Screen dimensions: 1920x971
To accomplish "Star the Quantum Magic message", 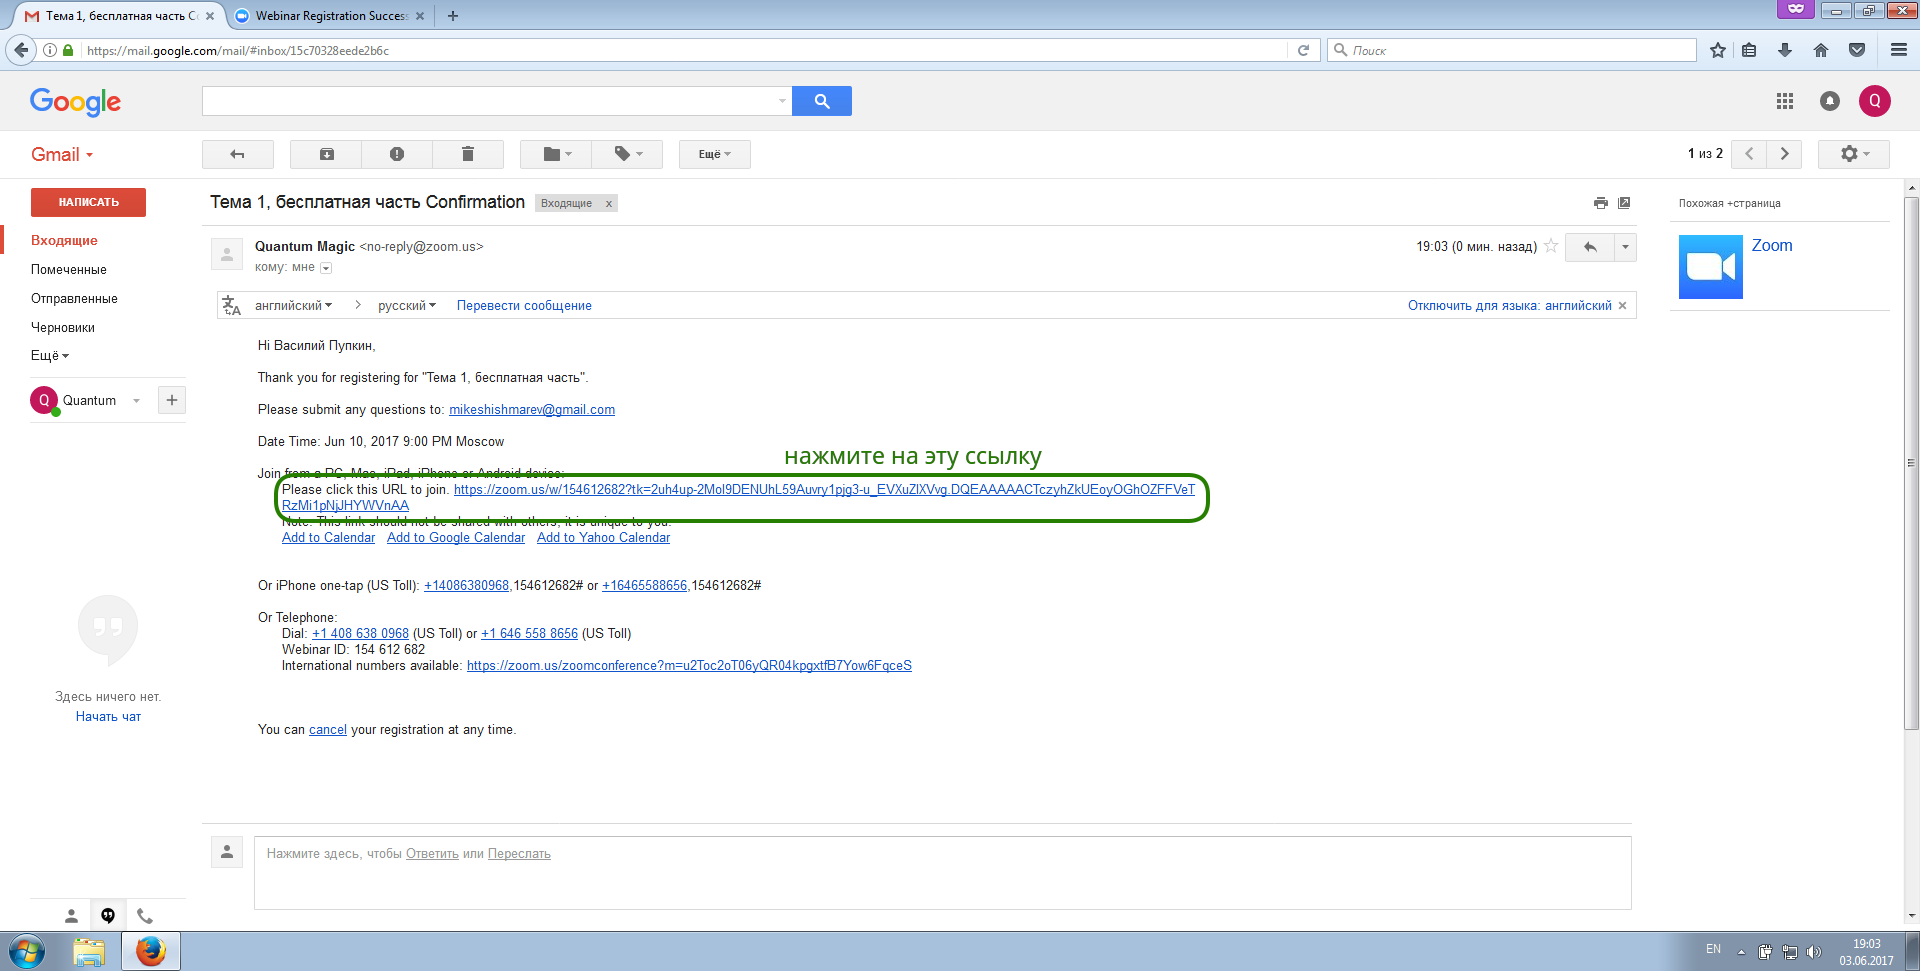I will (1551, 246).
